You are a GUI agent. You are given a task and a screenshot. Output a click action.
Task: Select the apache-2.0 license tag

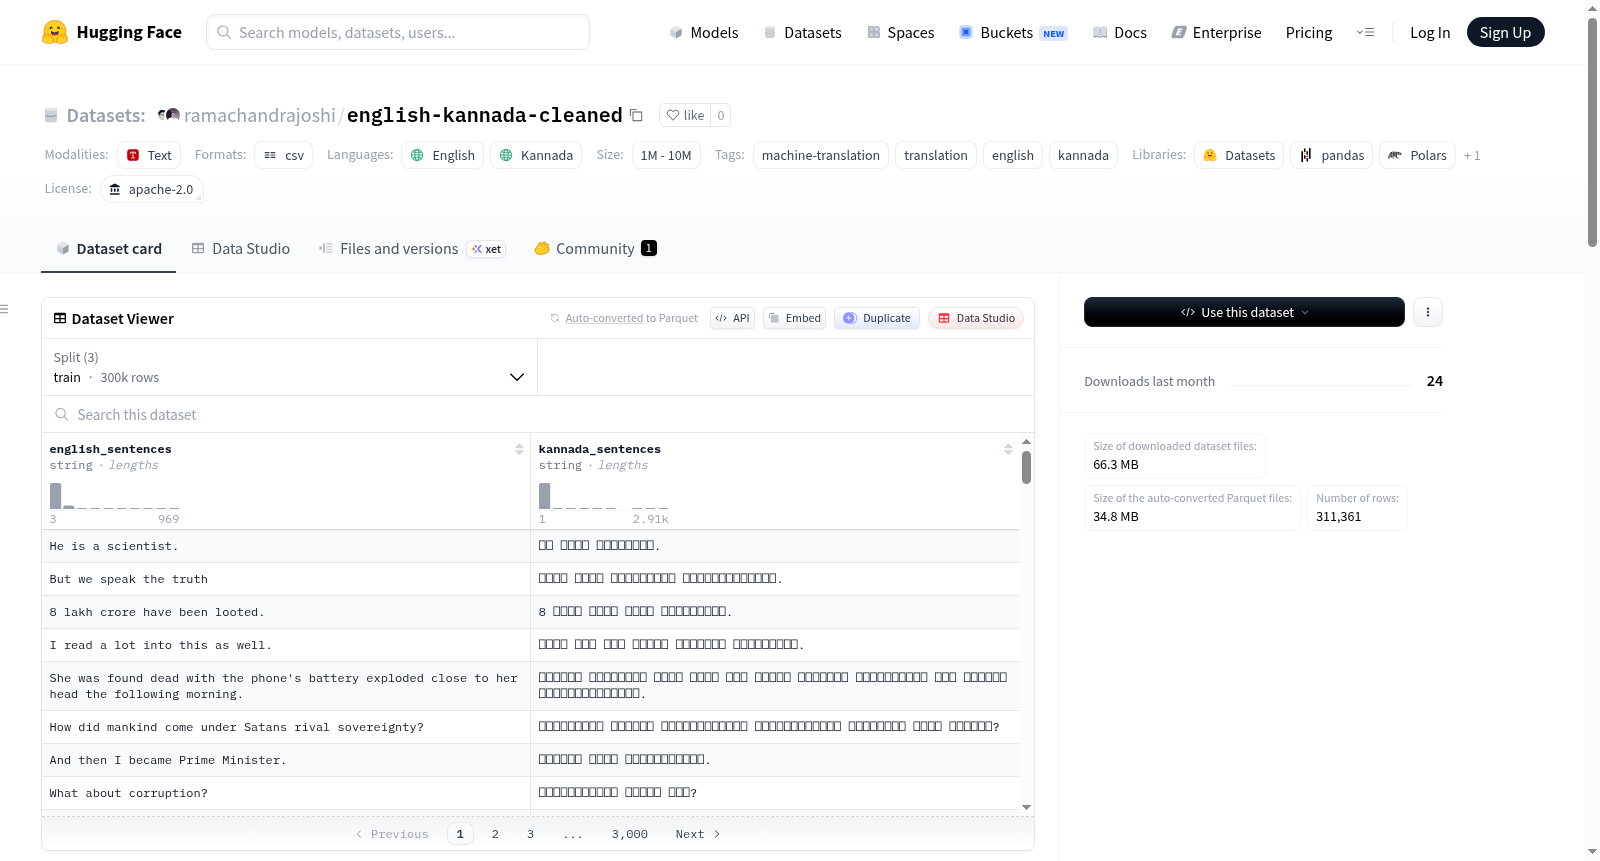[152, 189]
